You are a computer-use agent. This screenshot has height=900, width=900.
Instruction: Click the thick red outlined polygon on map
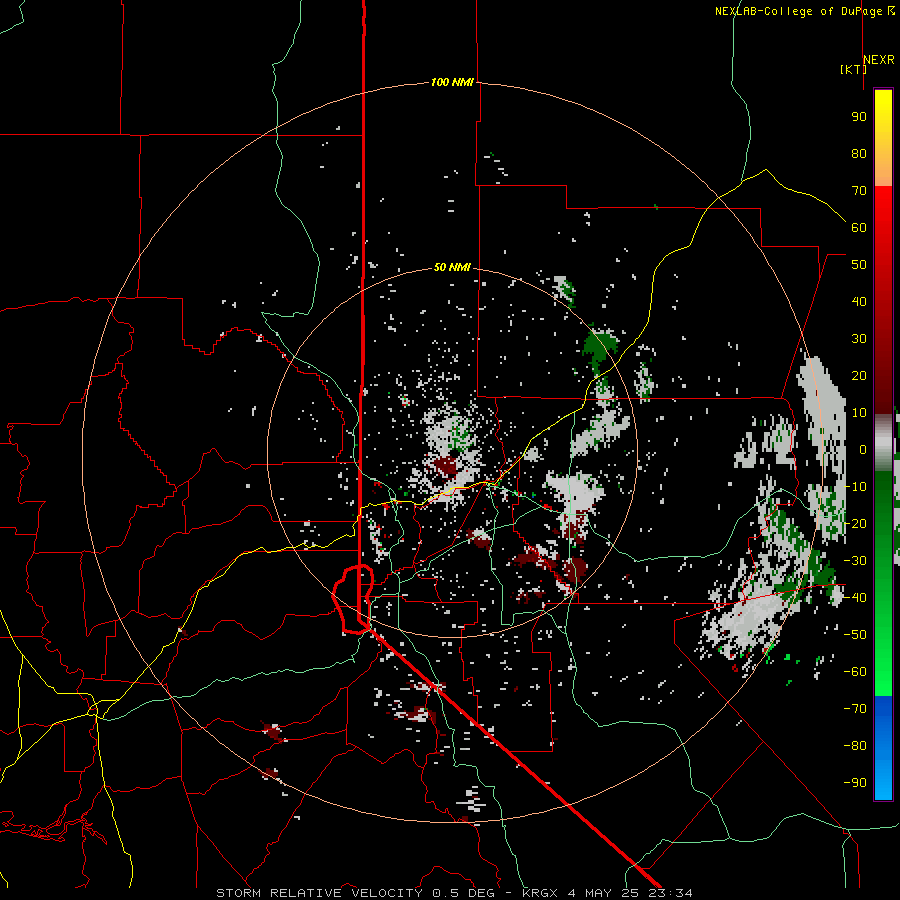[x=354, y=599]
